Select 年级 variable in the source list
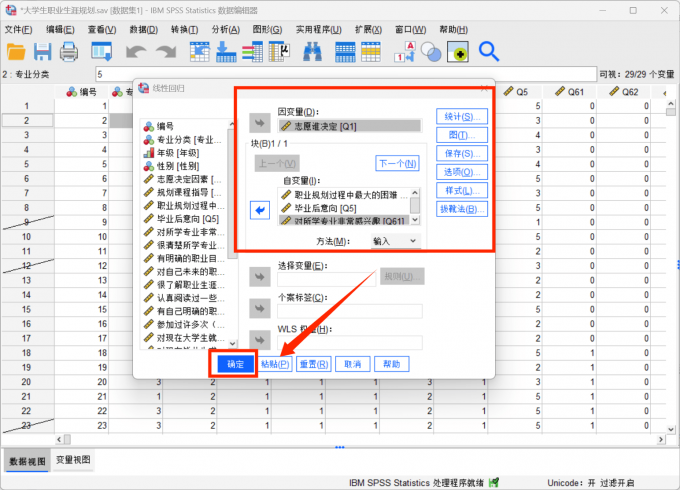Image resolution: width=680 pixels, height=490 pixels. point(178,153)
